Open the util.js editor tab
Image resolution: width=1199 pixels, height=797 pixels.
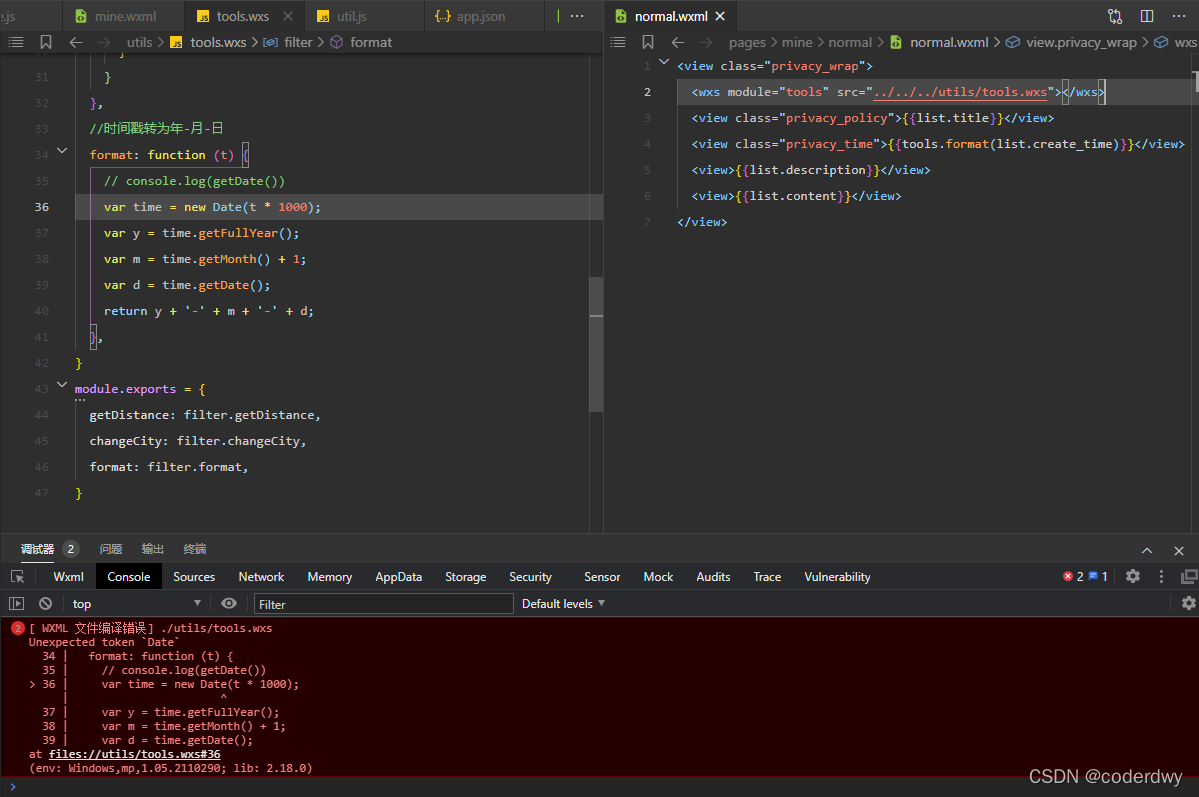[352, 16]
